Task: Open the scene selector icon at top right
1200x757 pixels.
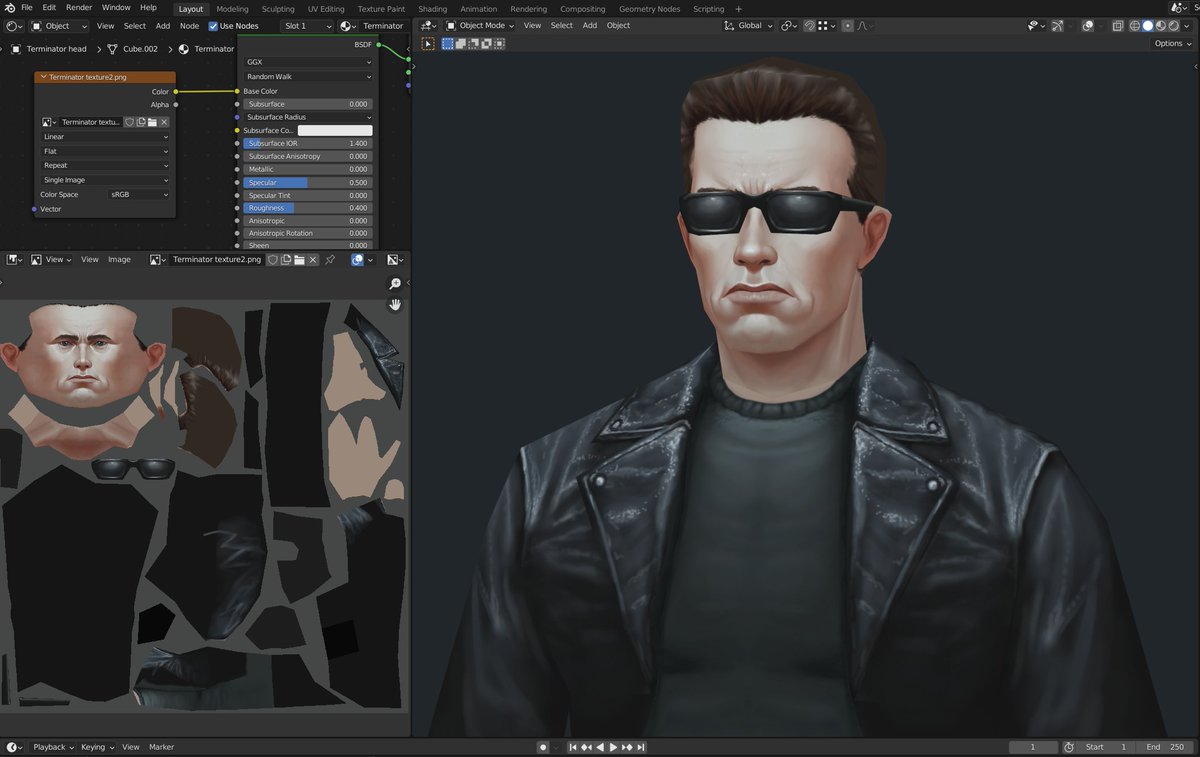Action: coord(1177,8)
